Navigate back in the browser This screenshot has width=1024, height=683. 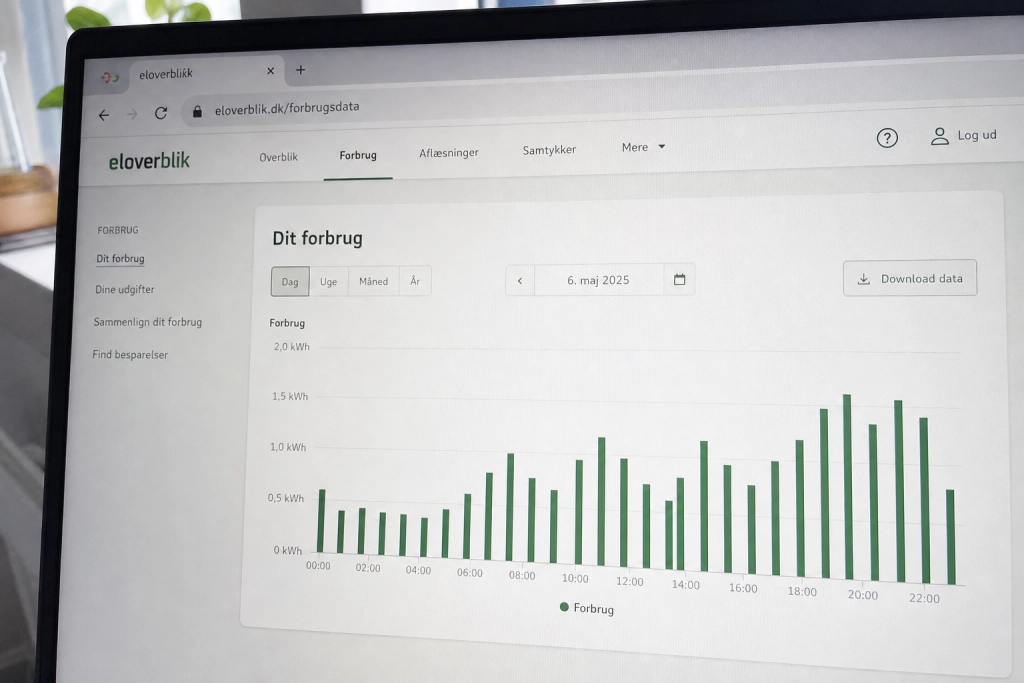pos(104,115)
